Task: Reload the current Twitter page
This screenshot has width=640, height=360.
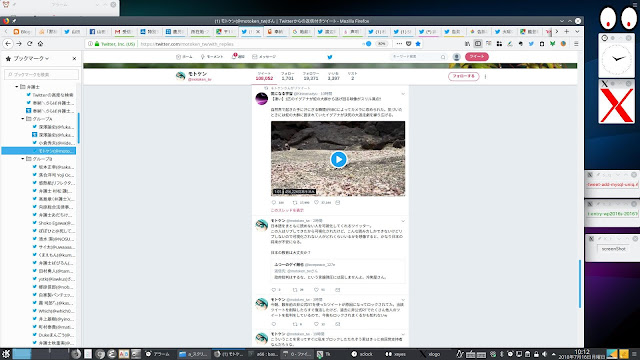Action: 29,44
